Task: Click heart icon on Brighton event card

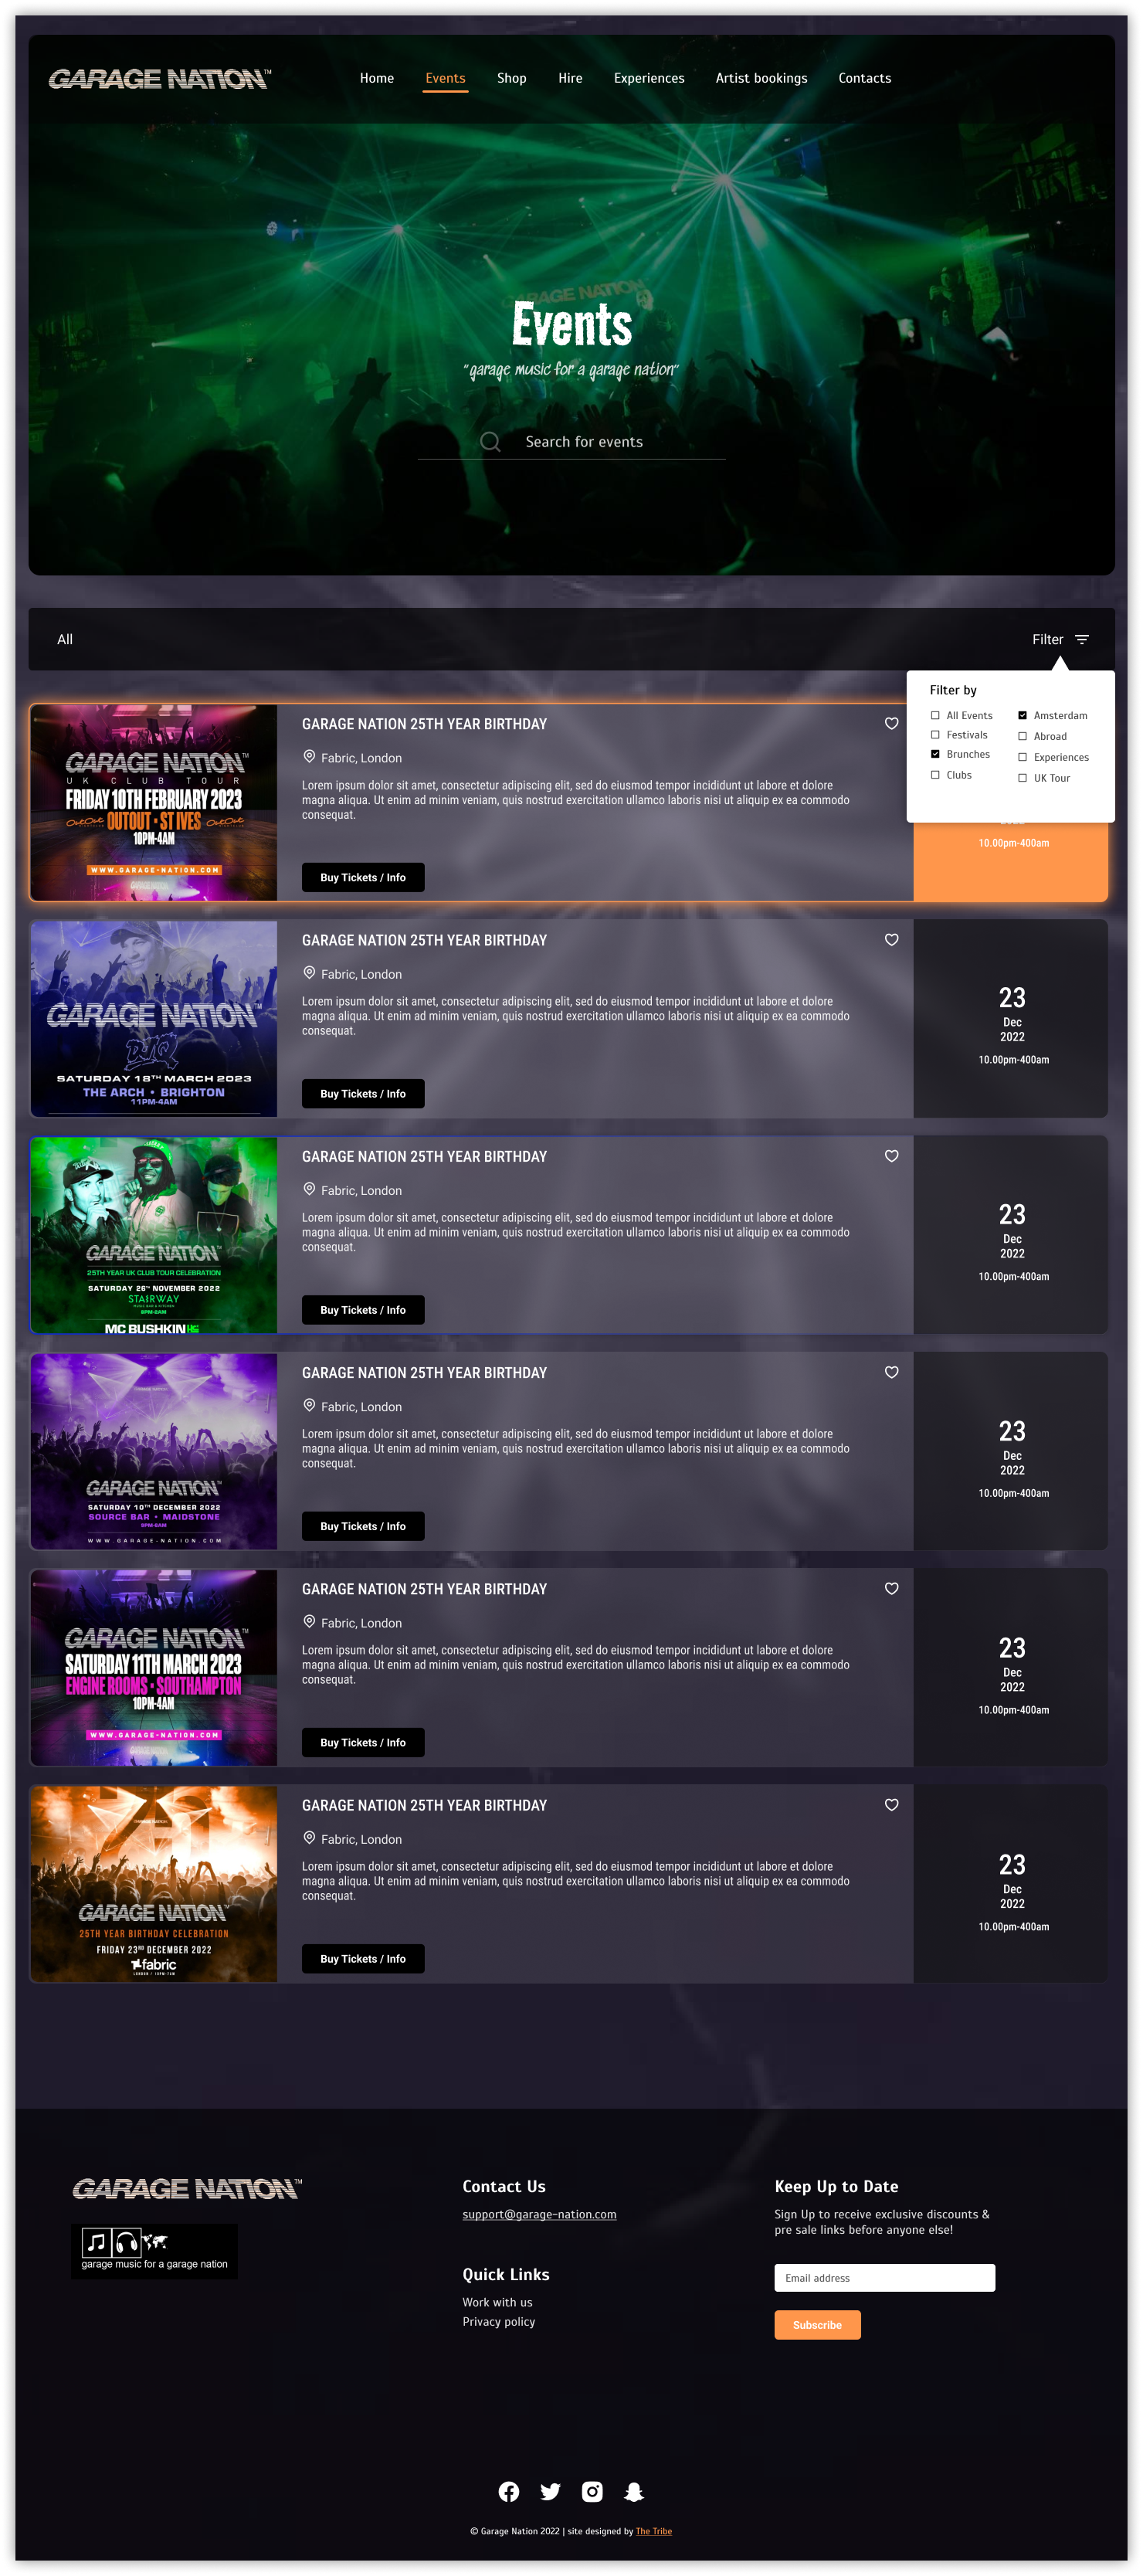Action: click(891, 939)
